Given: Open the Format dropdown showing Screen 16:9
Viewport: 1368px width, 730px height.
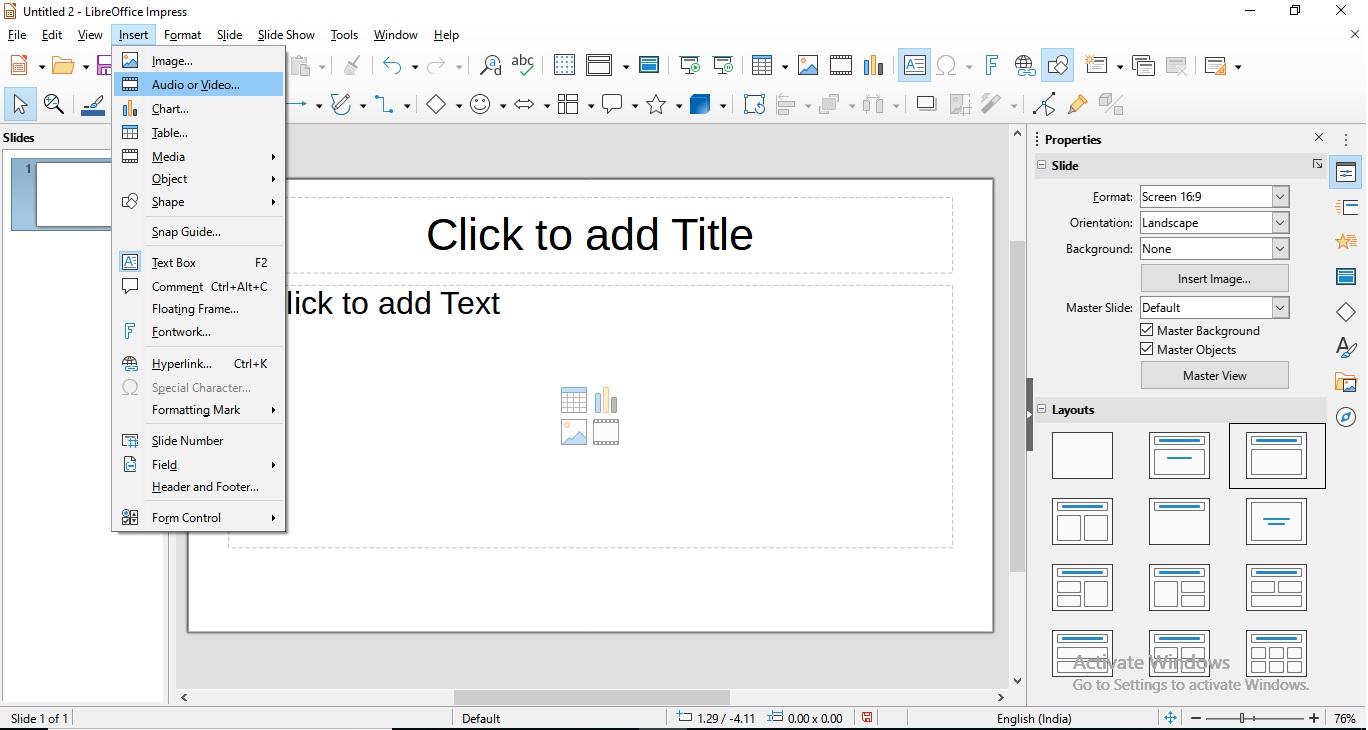Looking at the screenshot, I should pos(1280,197).
